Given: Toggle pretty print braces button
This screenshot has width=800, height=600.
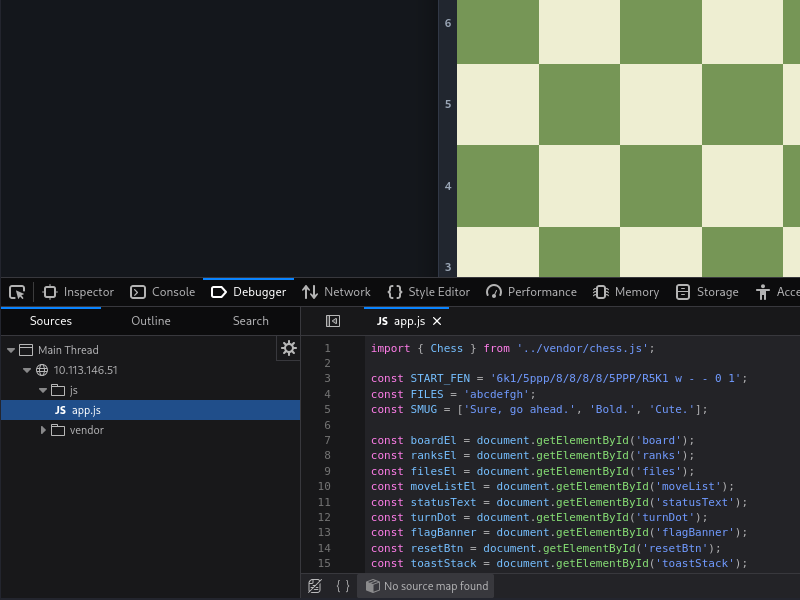Looking at the screenshot, I should pyautogui.click(x=343, y=586).
